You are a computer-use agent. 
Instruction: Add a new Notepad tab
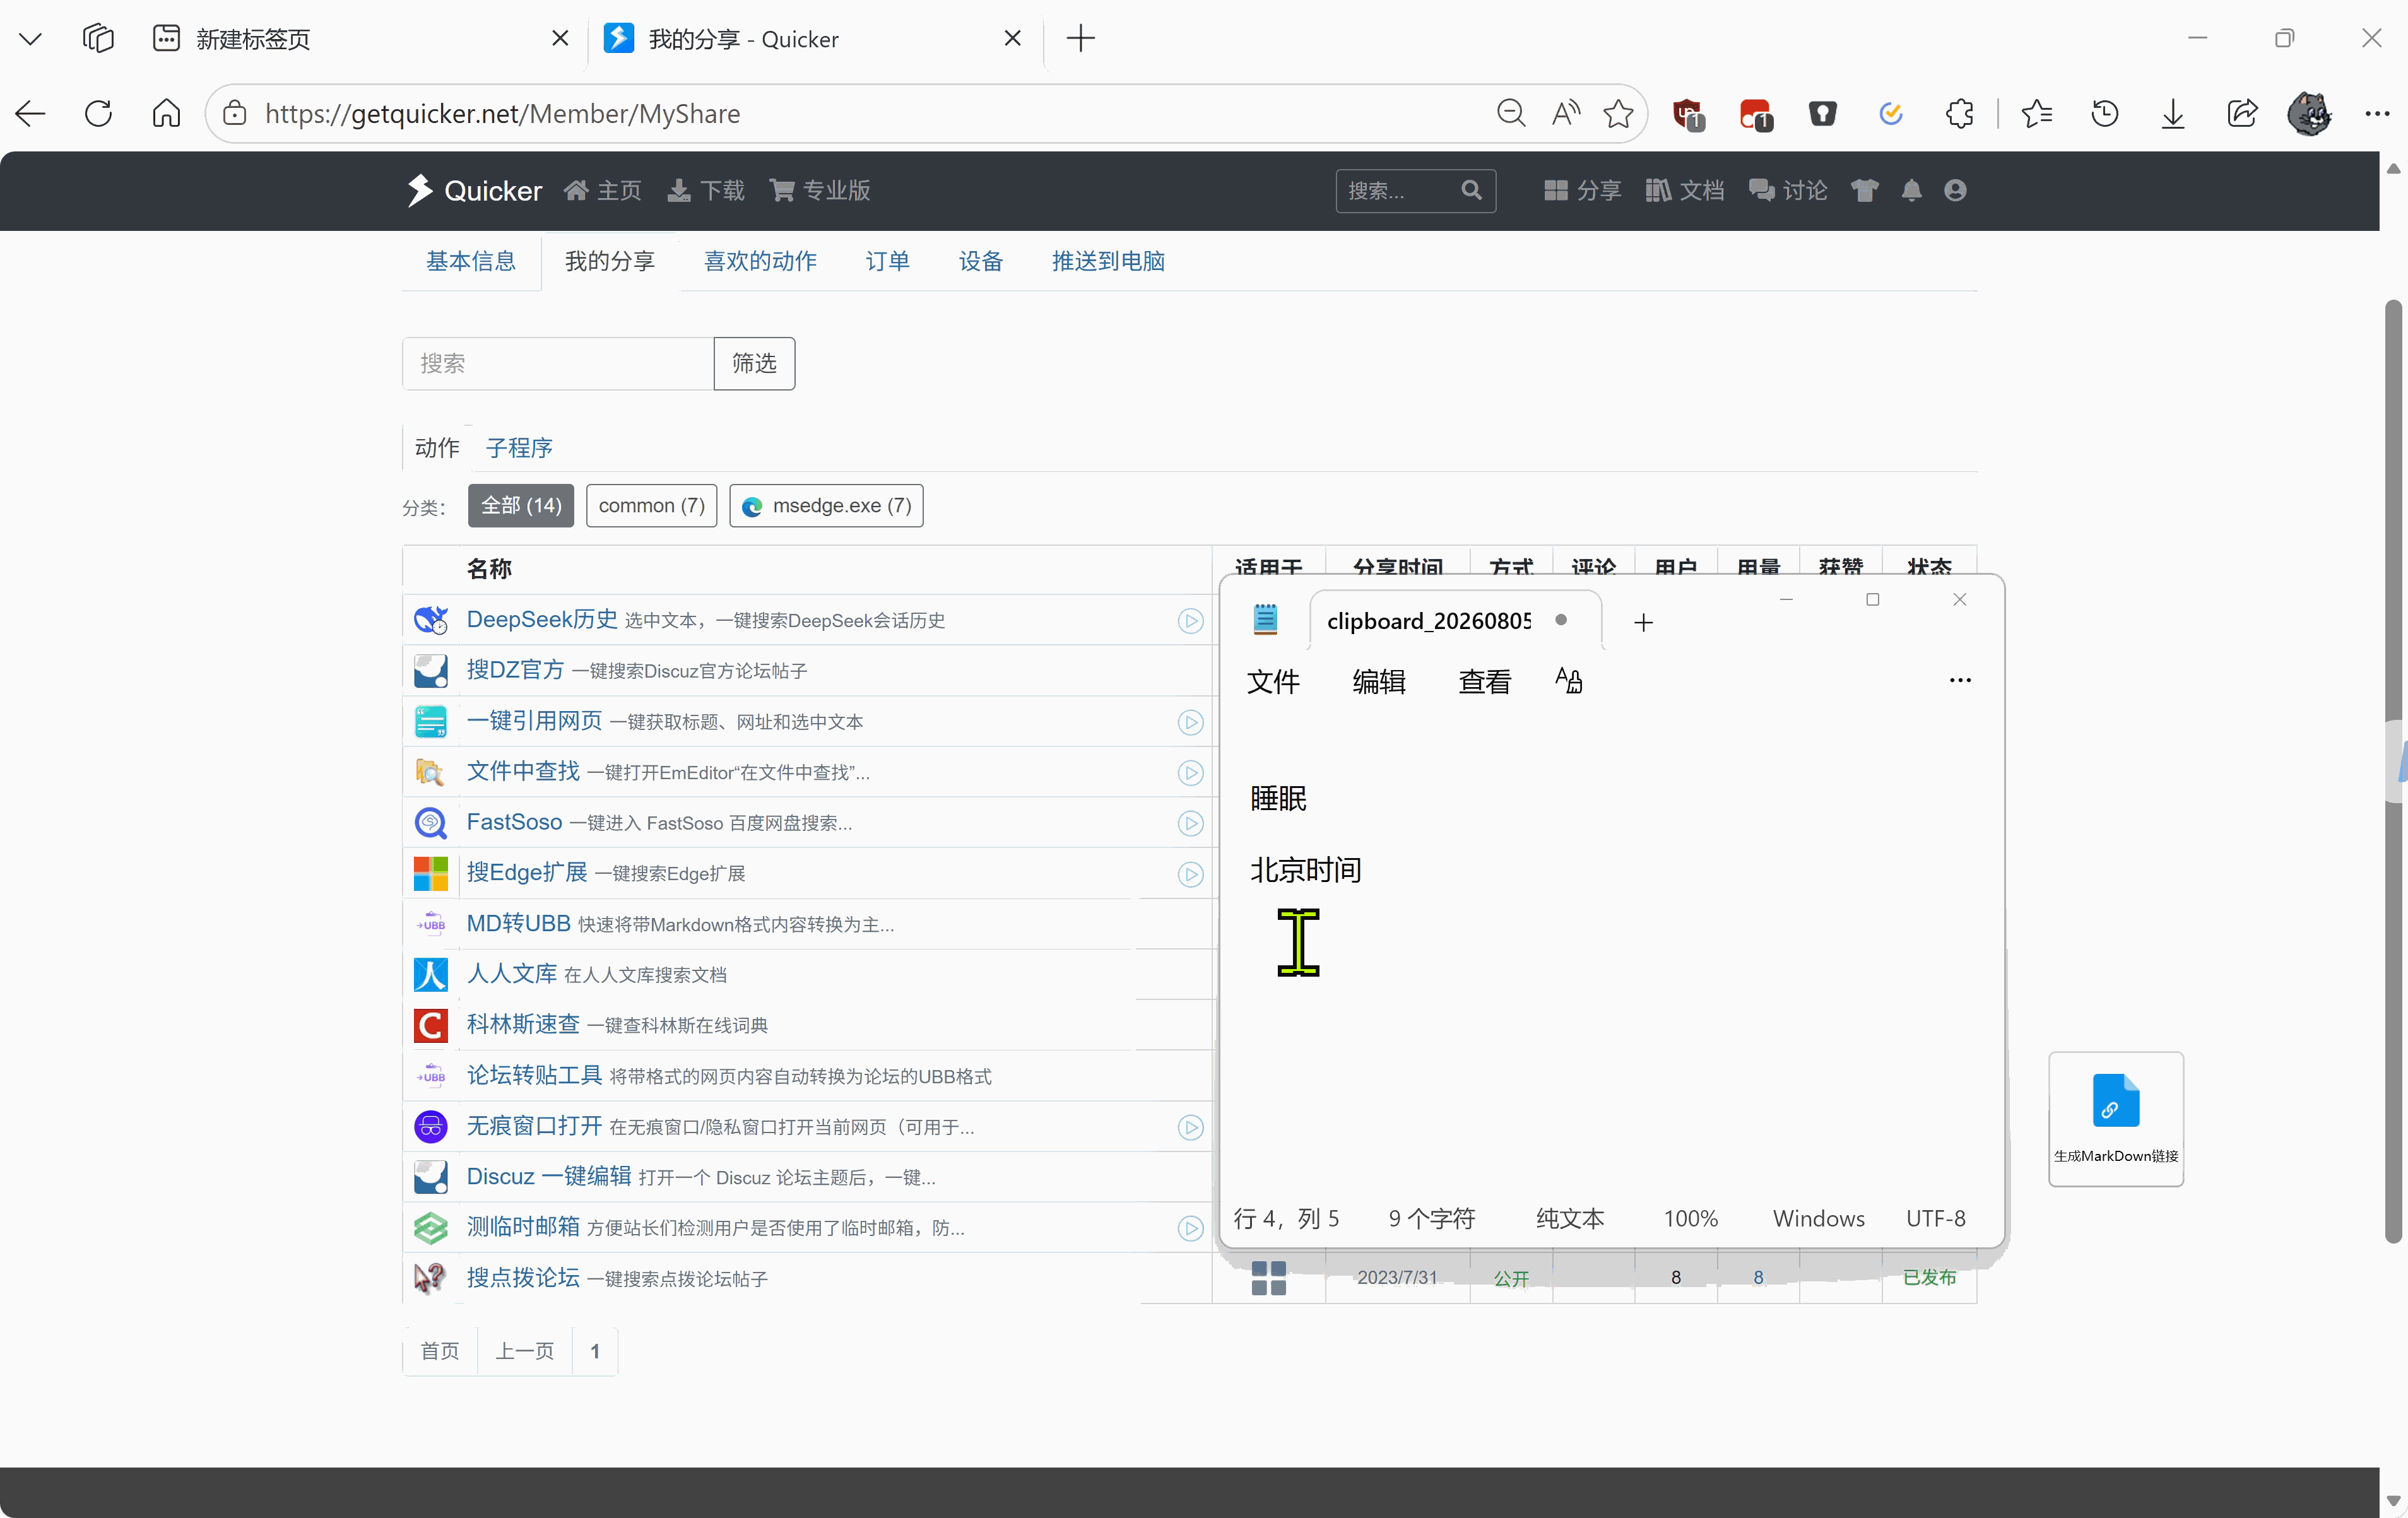coord(1643,623)
